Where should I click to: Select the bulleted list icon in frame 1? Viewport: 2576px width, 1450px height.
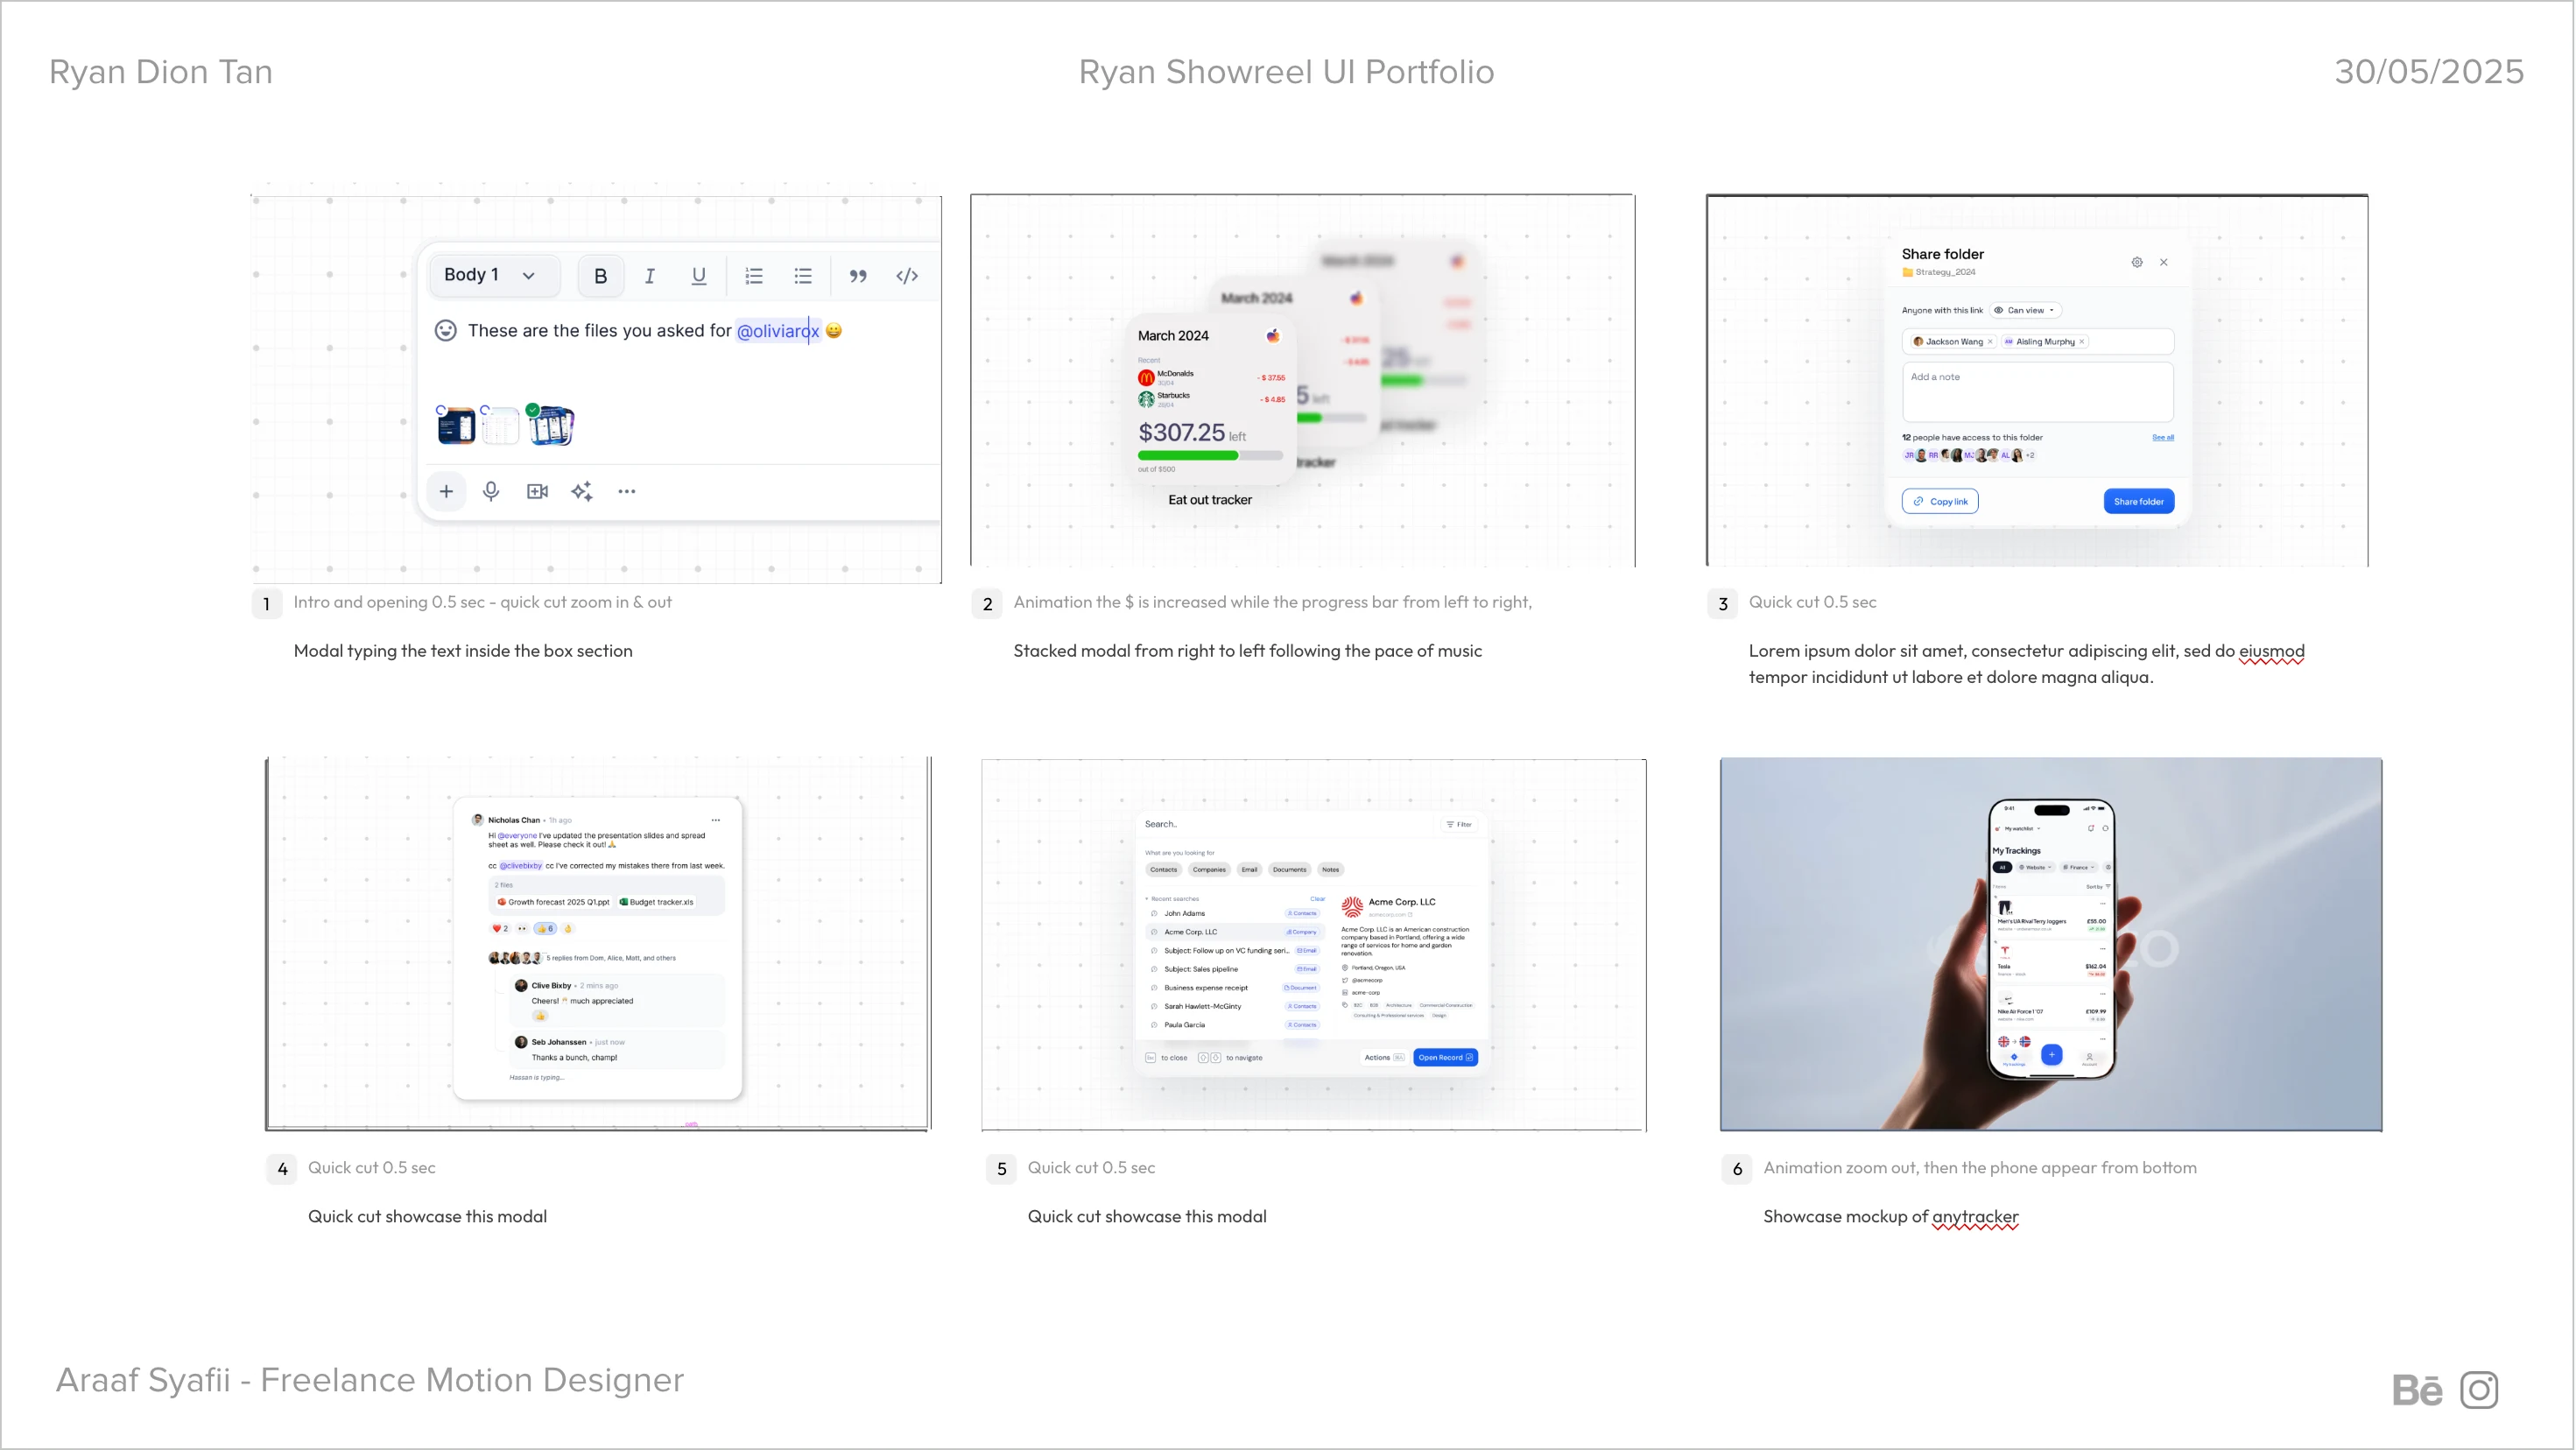(803, 276)
